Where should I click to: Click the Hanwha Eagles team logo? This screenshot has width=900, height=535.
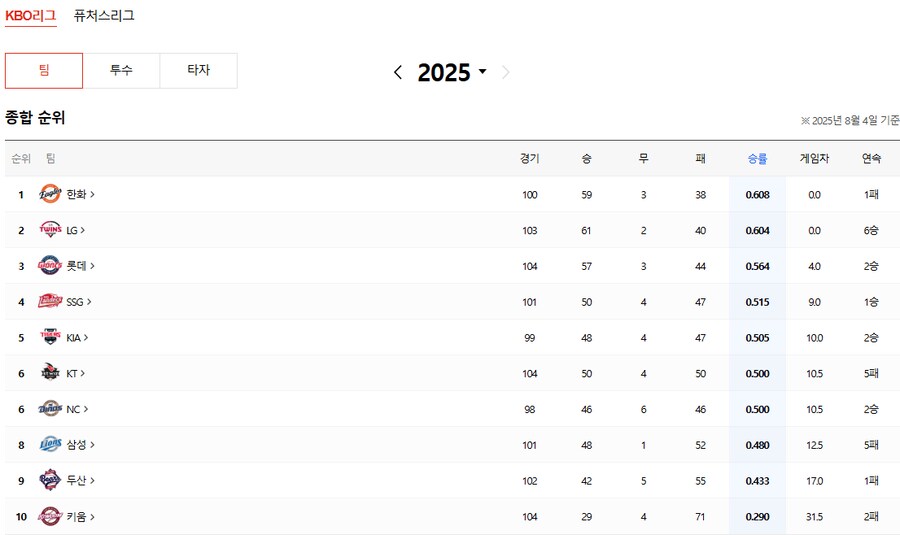[50, 194]
